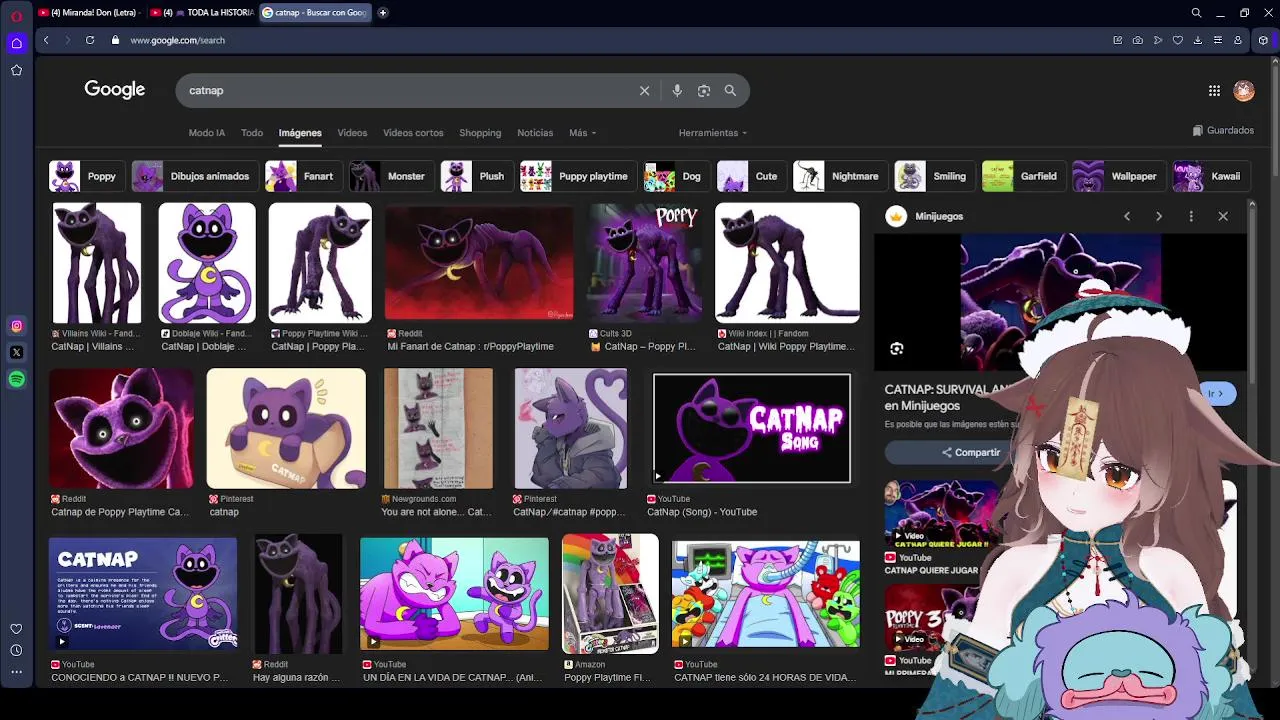Image resolution: width=1280 pixels, height=720 pixels.
Task: Switch to TODA La HISTORIA browser tab
Action: pyautogui.click(x=200, y=13)
